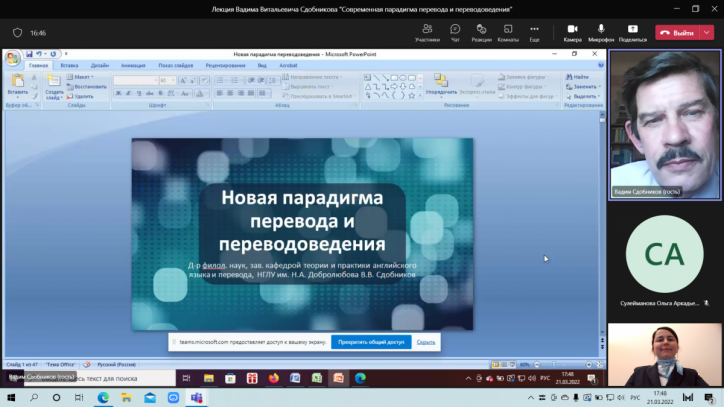Viewport: 724px width, 407px height.
Task: Open the font size combo box
Action: [x=167, y=80]
